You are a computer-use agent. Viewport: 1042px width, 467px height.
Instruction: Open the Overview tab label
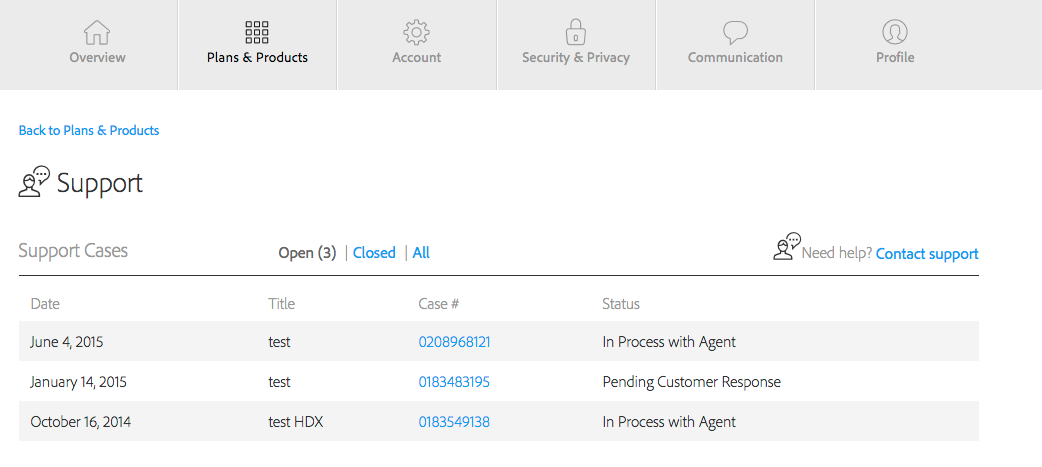[97, 58]
